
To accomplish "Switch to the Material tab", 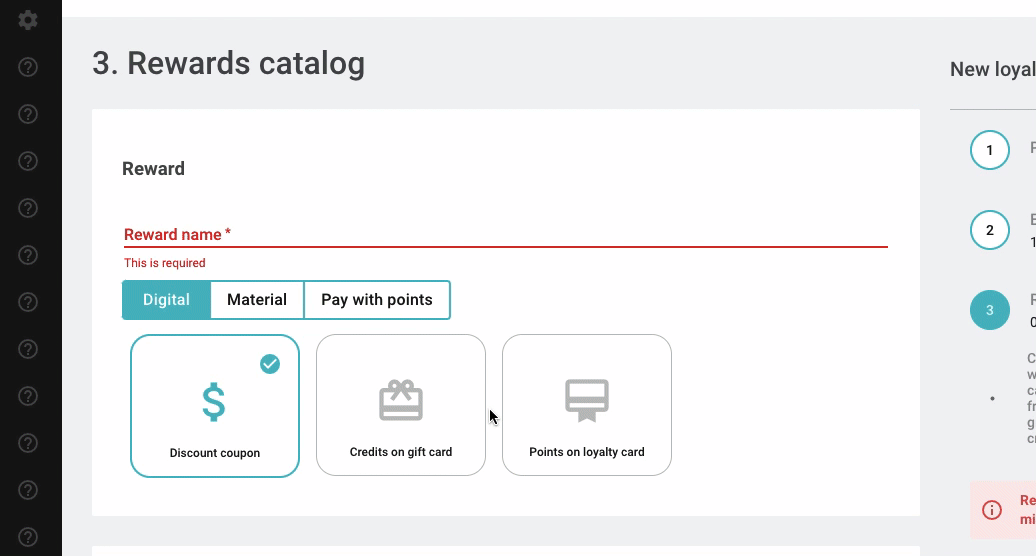I will [257, 300].
